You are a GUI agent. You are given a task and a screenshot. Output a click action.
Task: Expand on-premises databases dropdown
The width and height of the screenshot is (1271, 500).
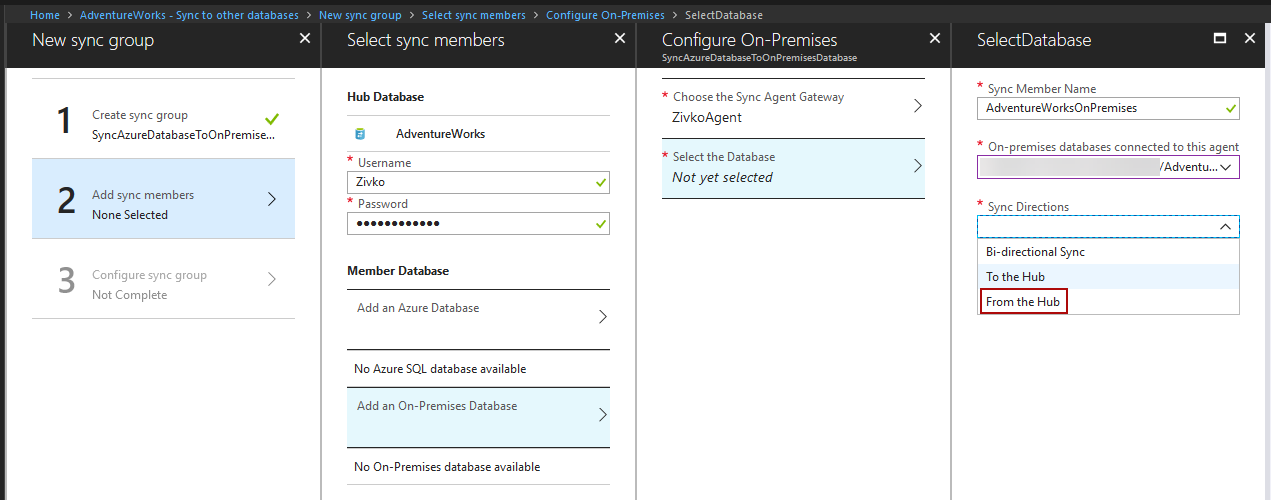coord(1226,167)
